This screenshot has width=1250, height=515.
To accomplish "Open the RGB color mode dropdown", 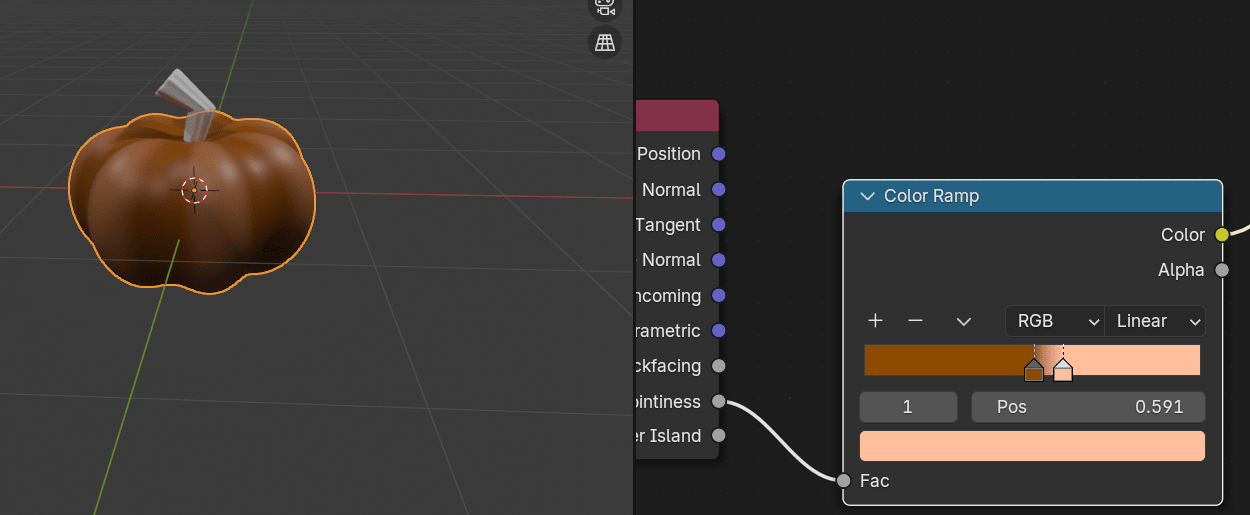I will (1054, 321).
